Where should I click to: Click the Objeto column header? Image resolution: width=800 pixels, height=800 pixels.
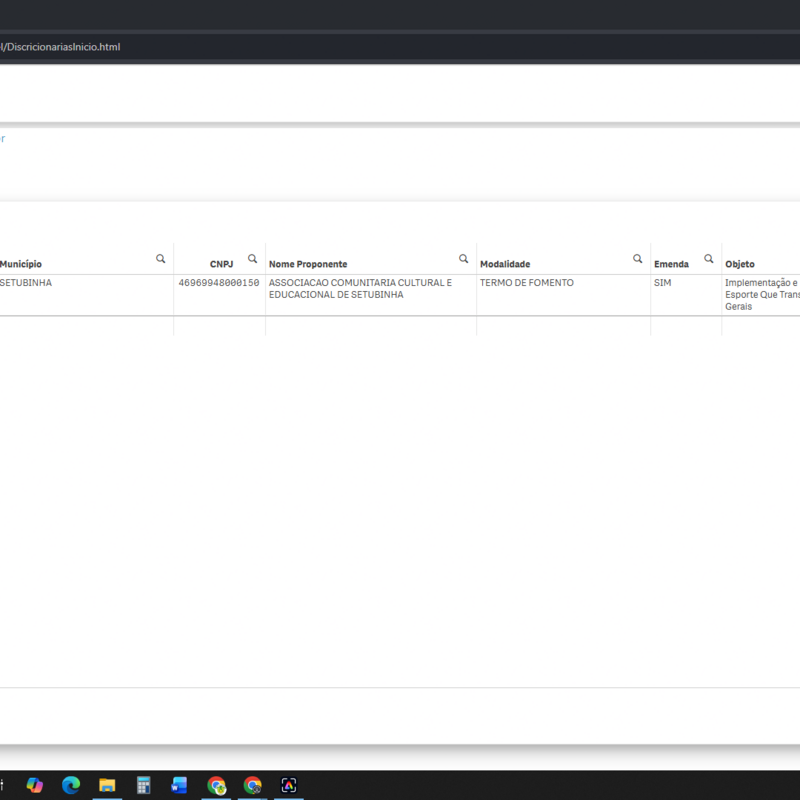740,264
